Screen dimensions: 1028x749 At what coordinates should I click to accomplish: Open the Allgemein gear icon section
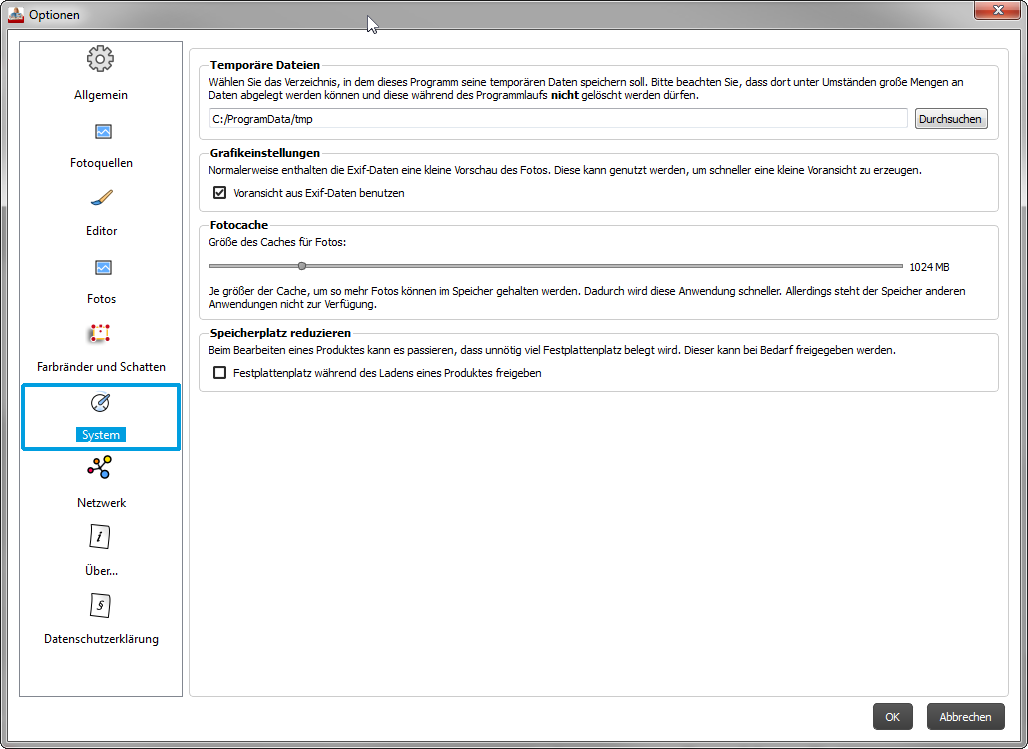coord(100,58)
